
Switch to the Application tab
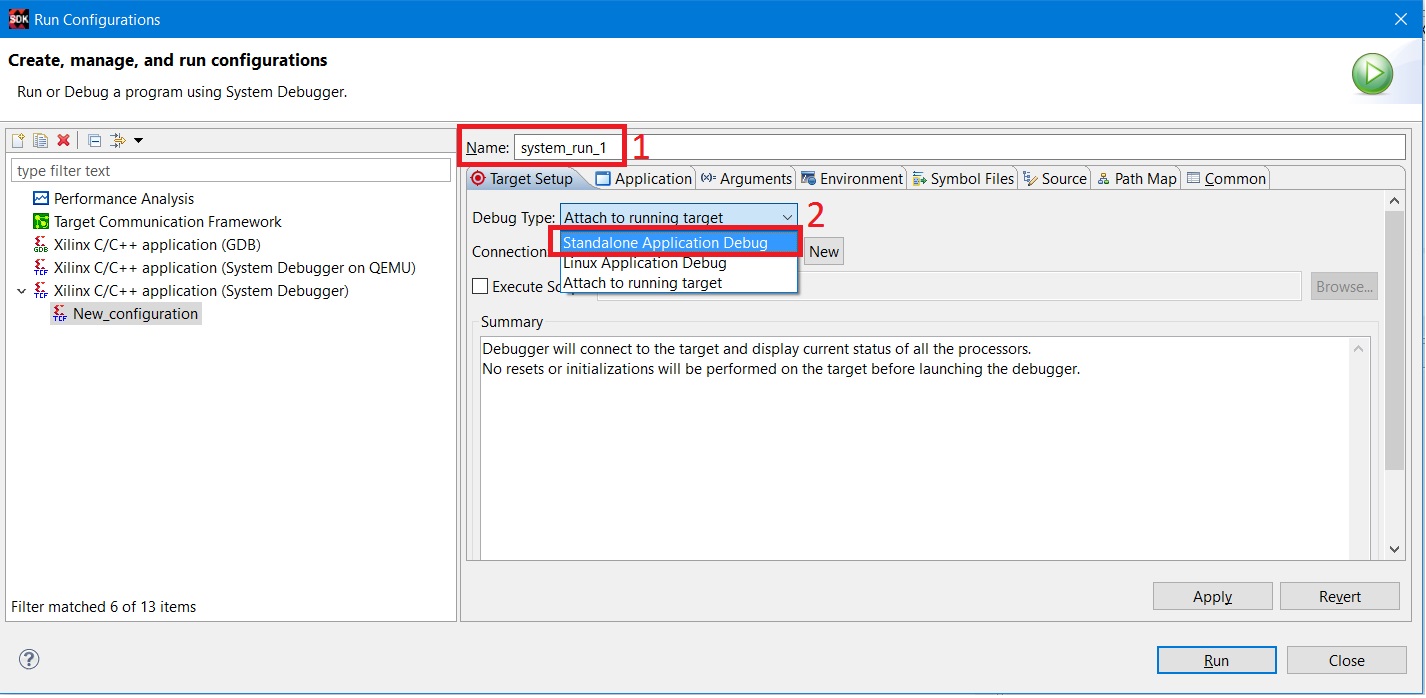pos(643,179)
